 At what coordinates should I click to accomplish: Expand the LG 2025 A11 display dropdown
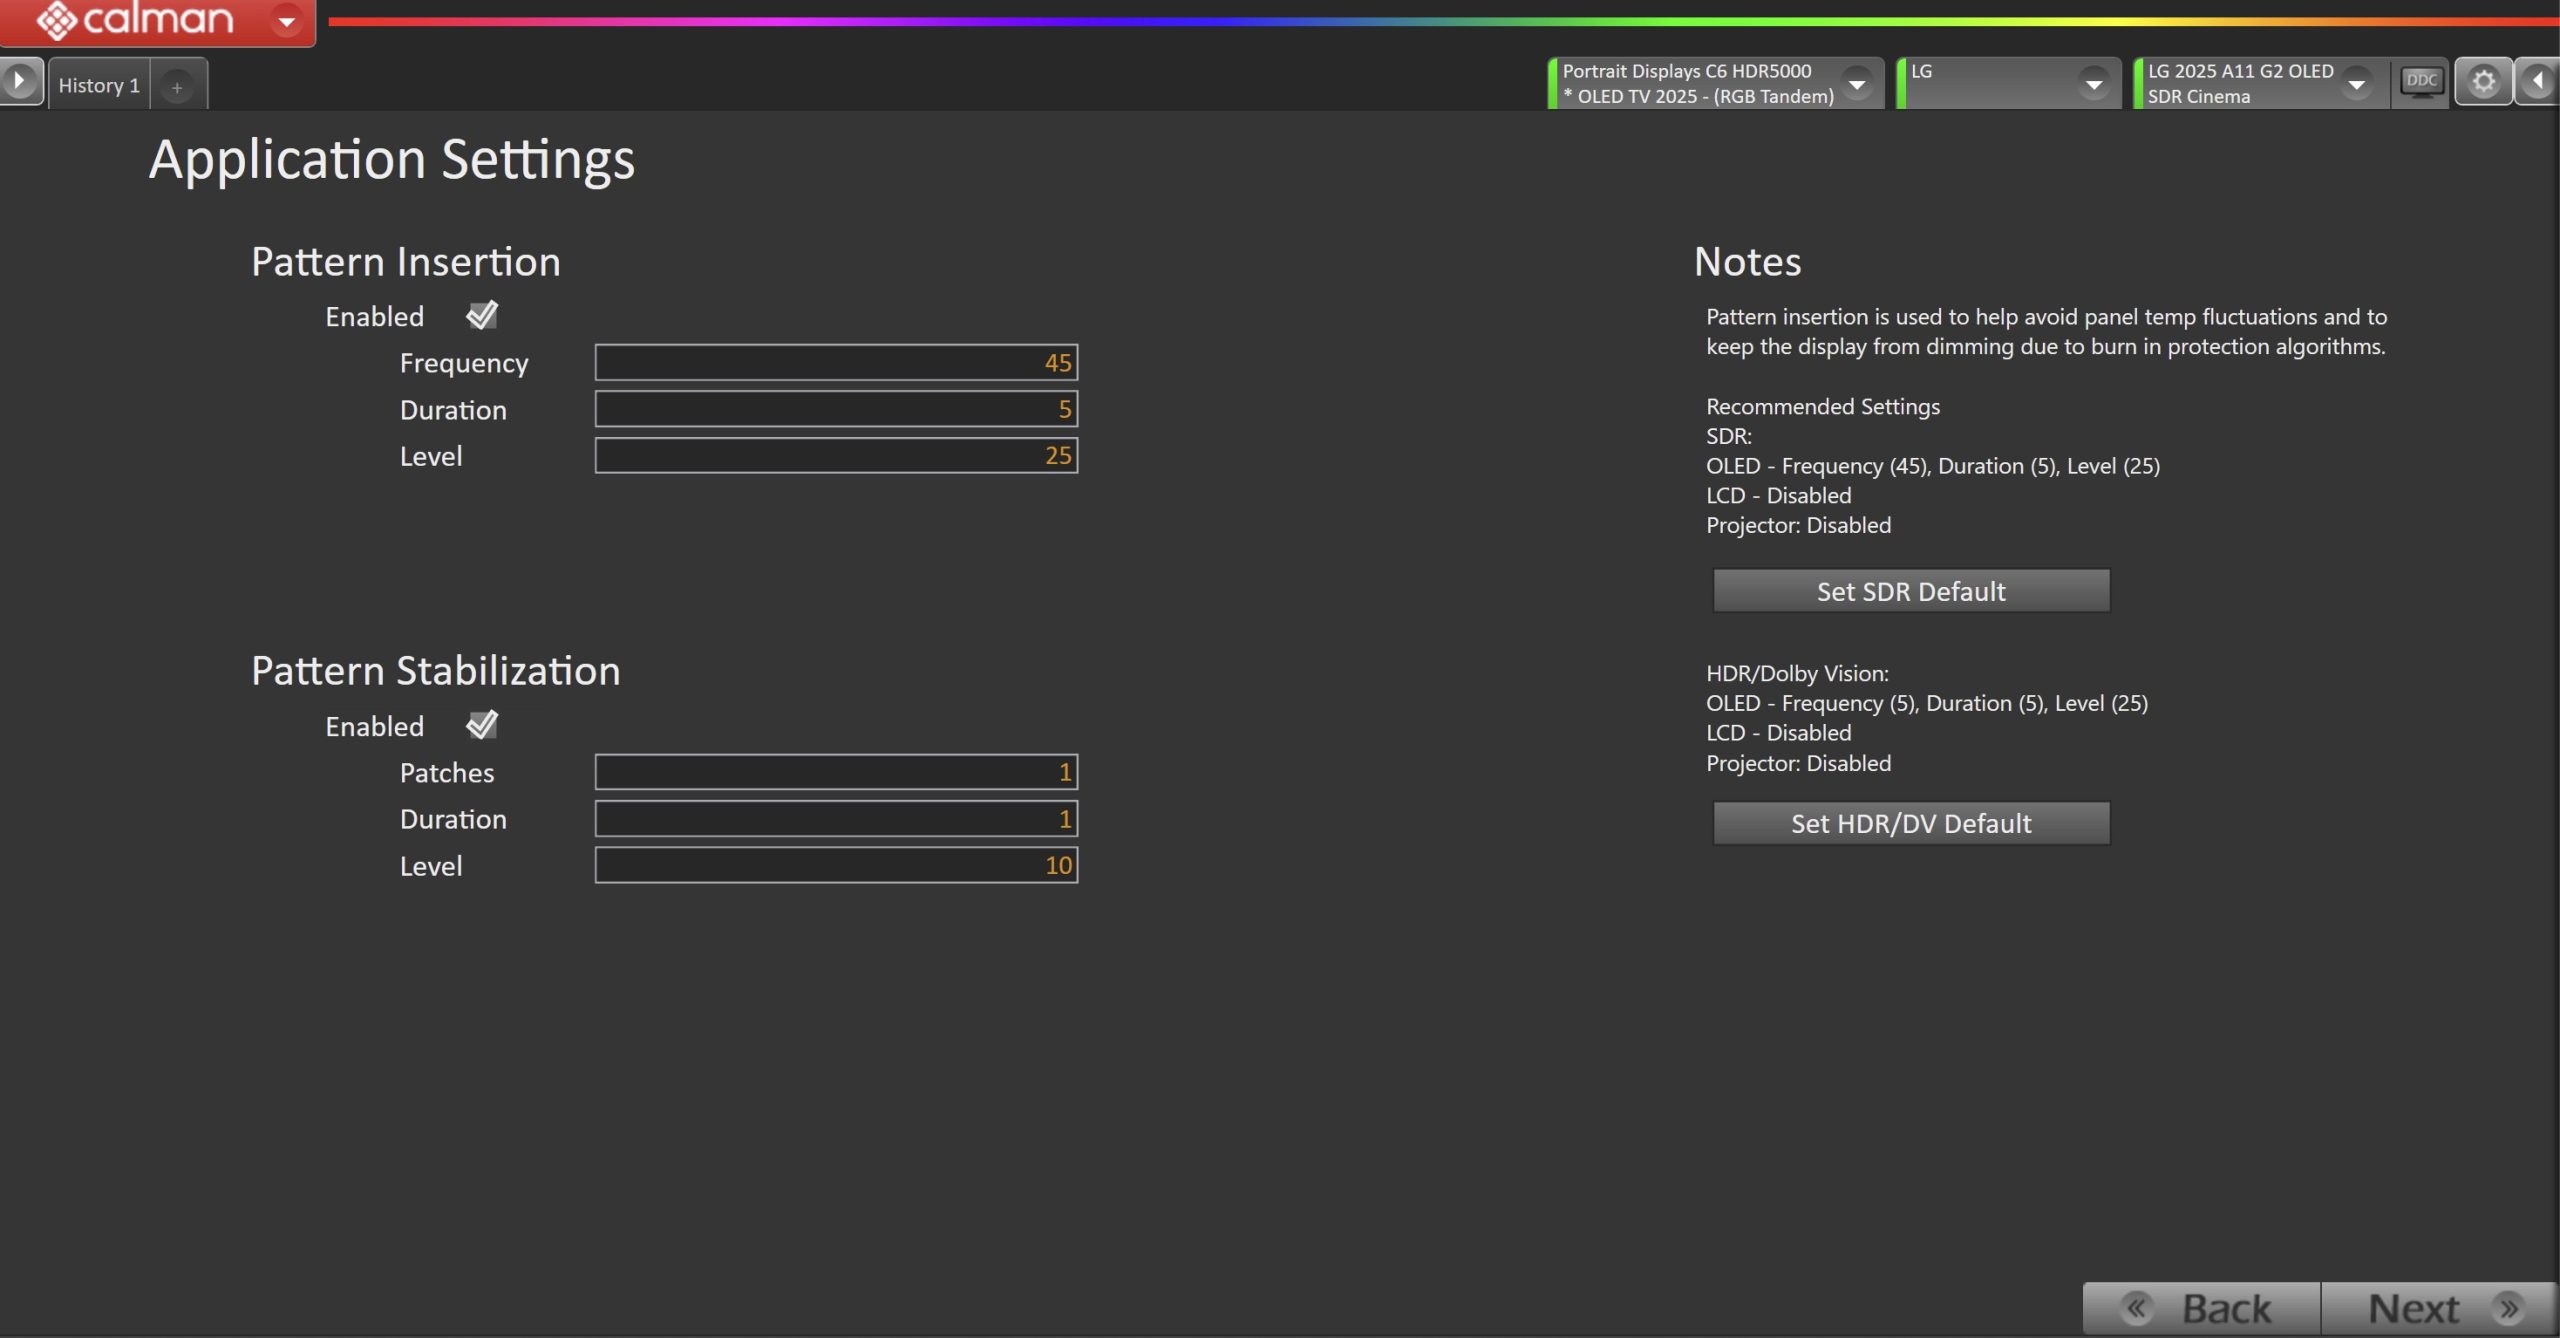[2357, 84]
